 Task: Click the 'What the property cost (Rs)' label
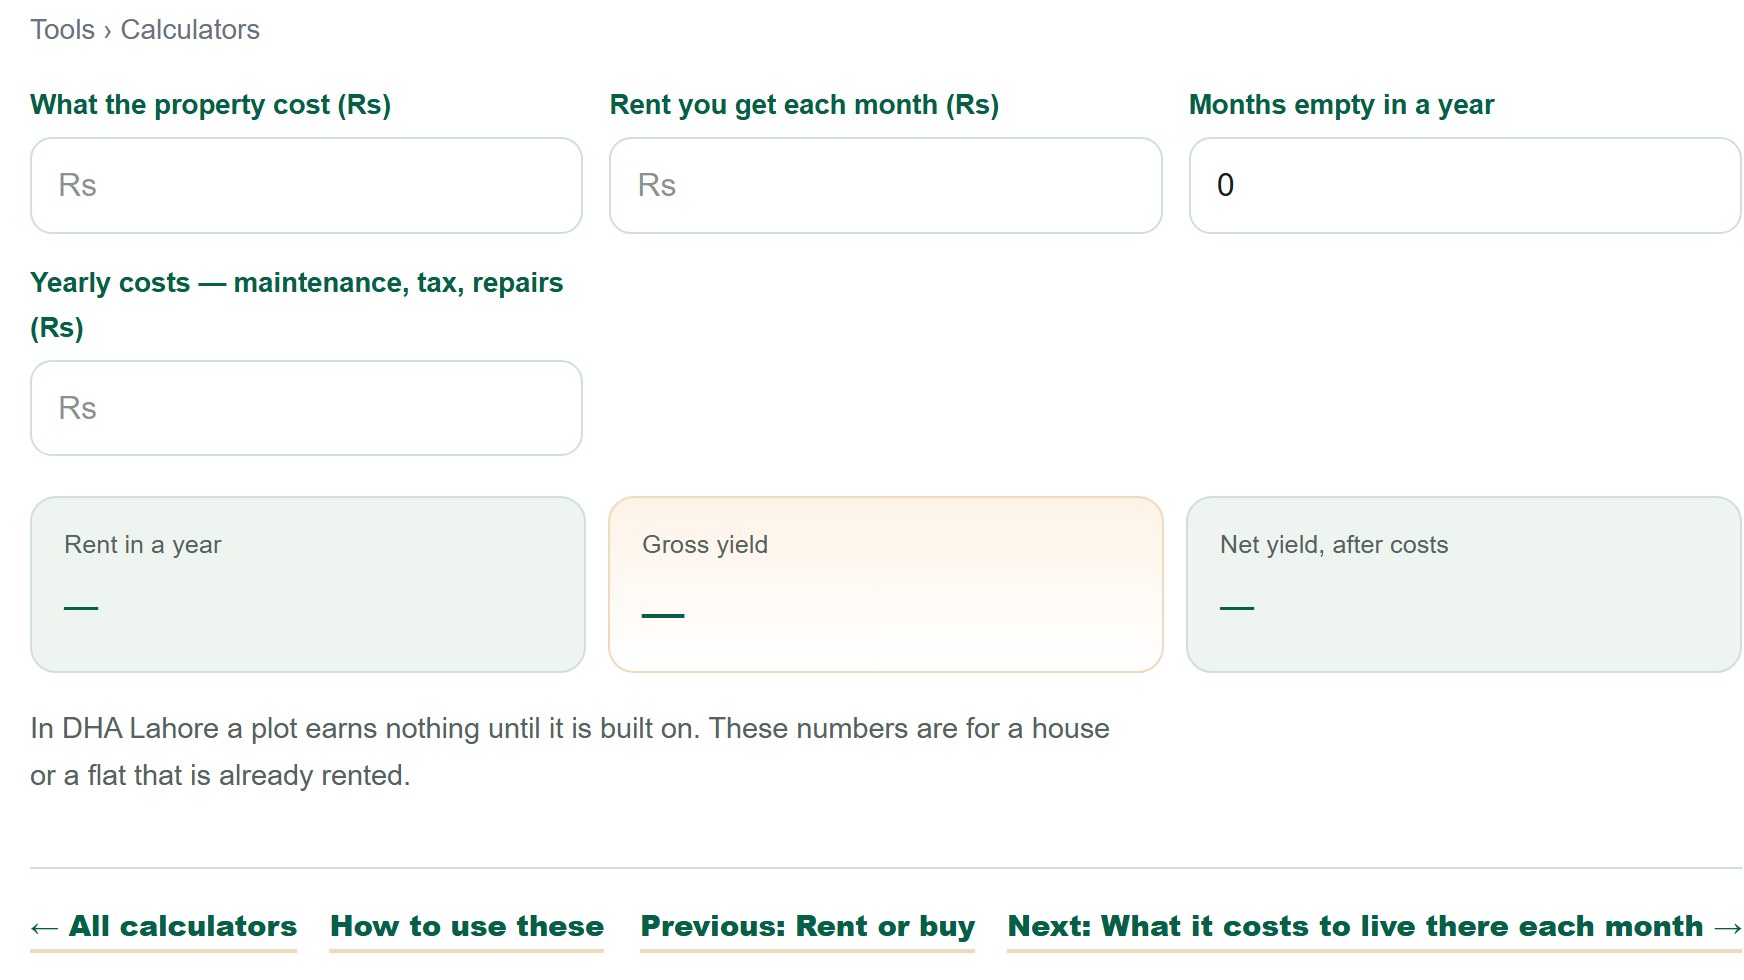click(x=210, y=105)
